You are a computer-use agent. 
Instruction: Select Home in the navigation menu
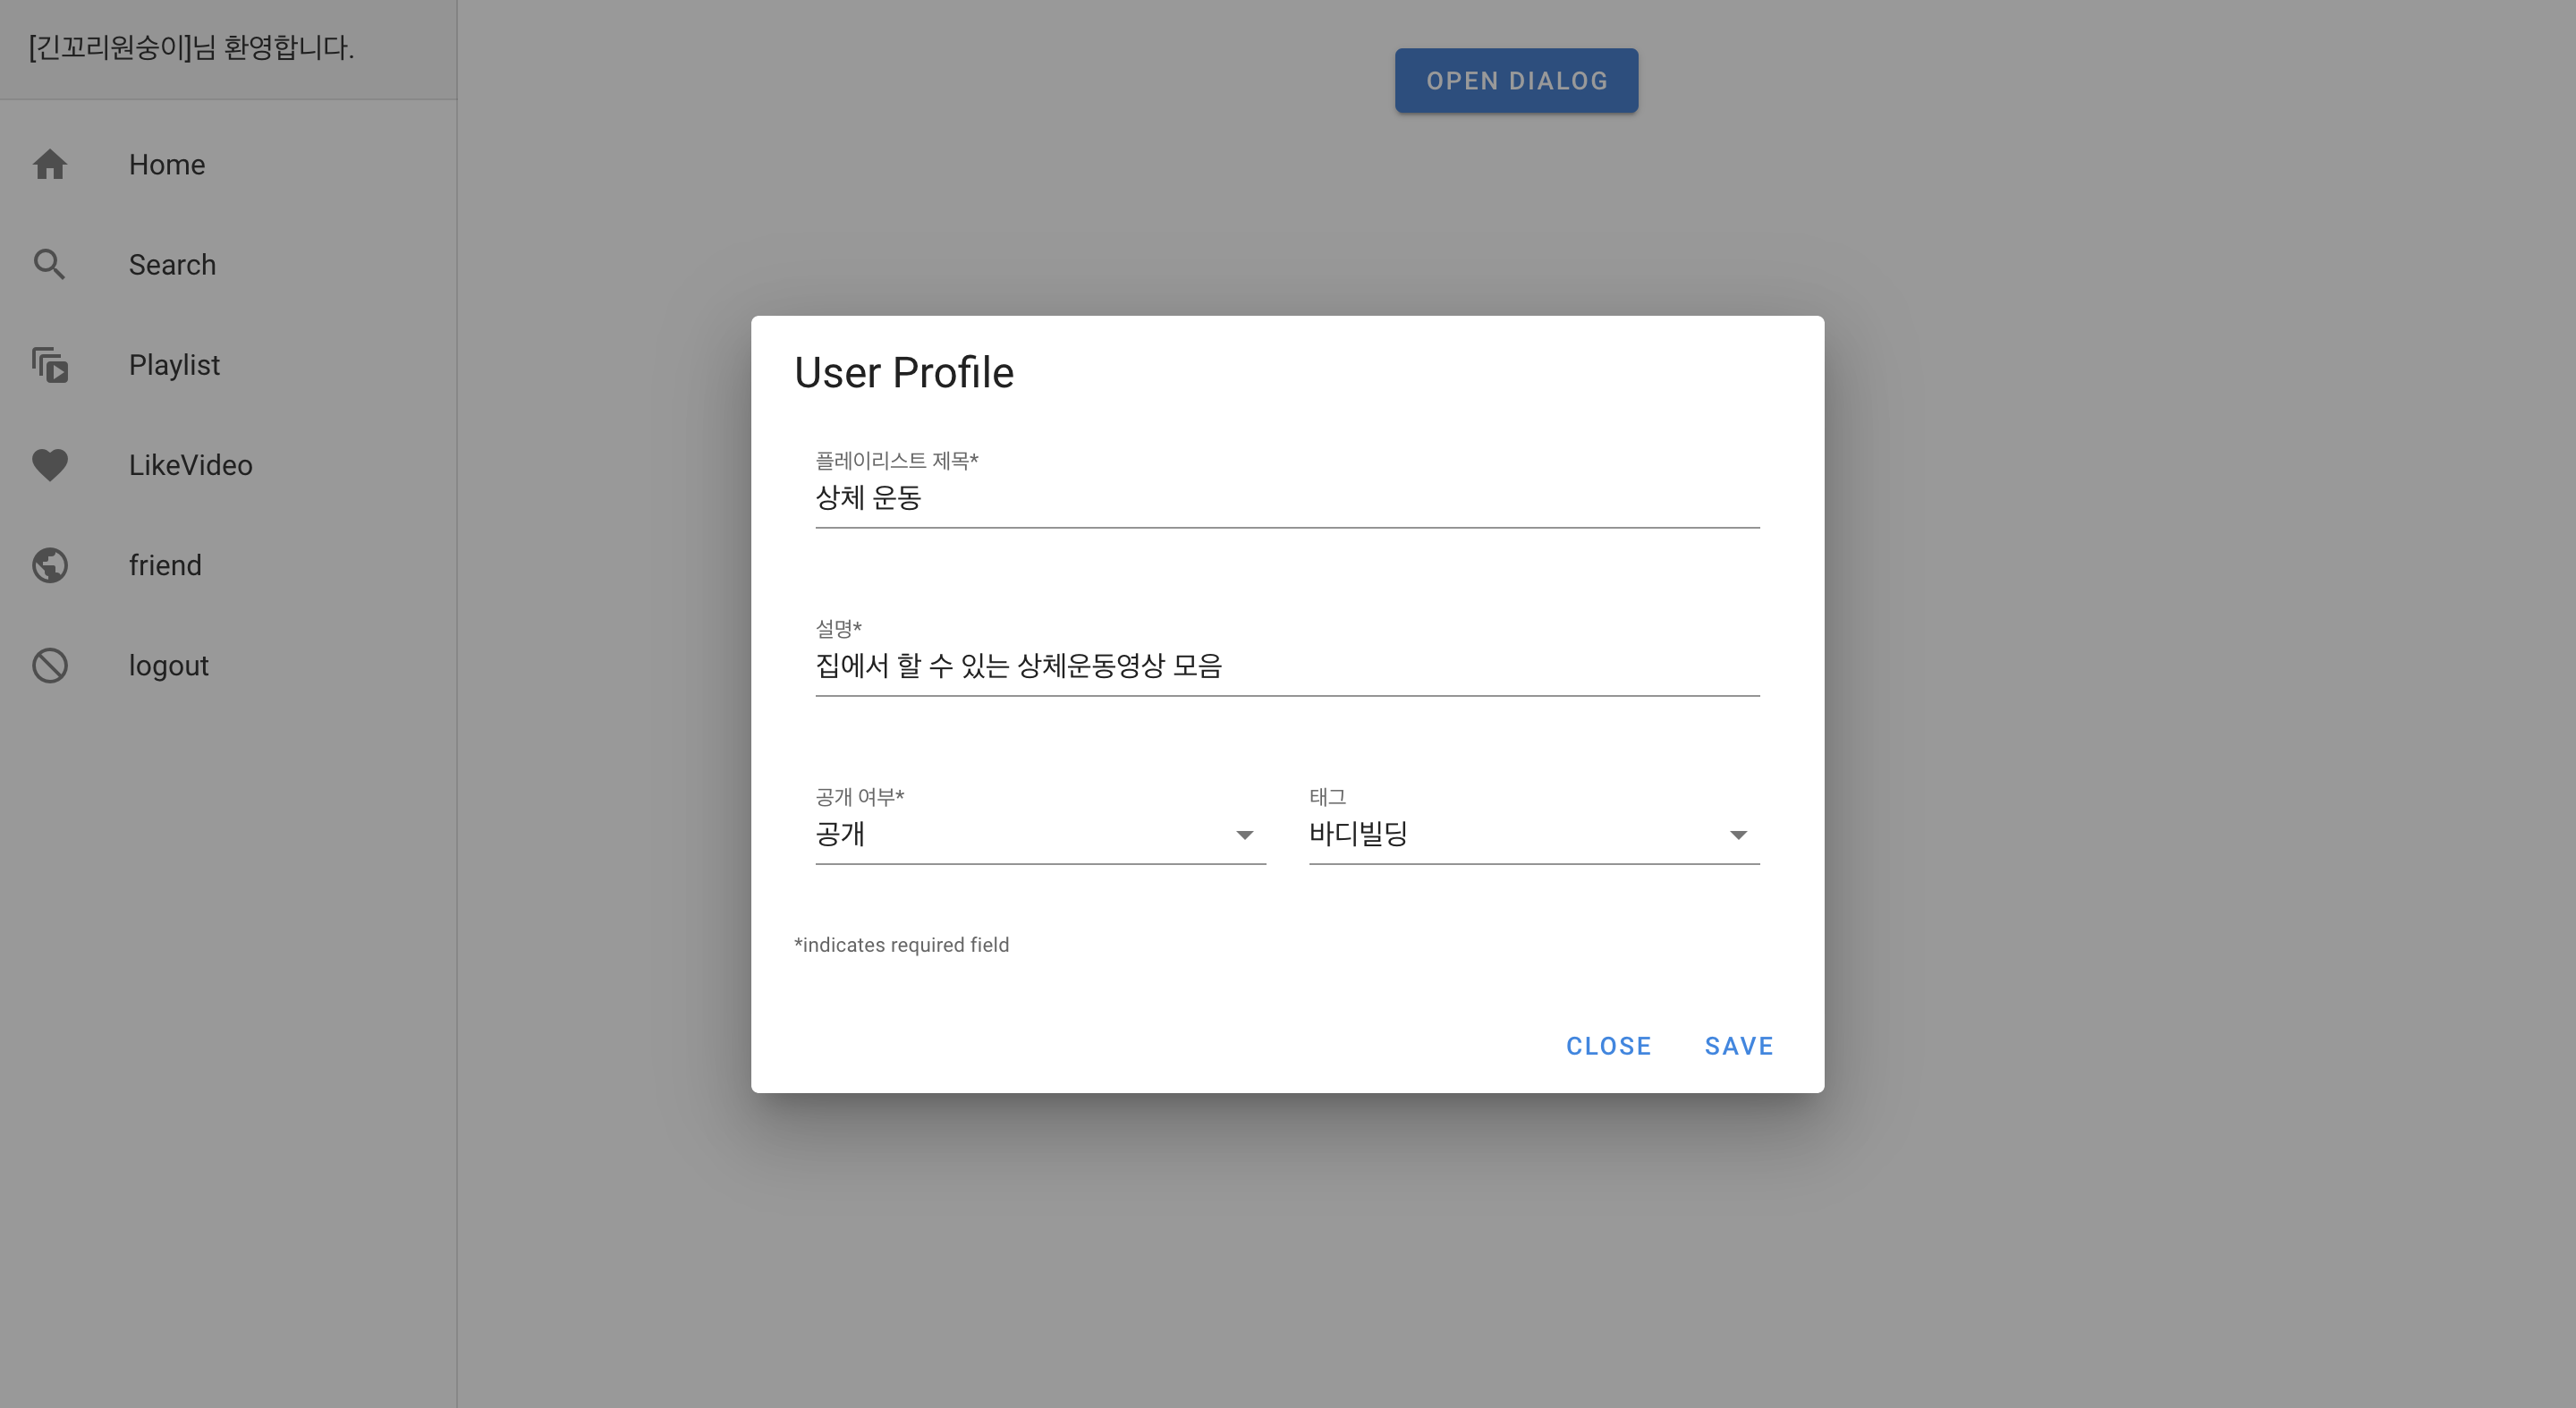point(166,164)
